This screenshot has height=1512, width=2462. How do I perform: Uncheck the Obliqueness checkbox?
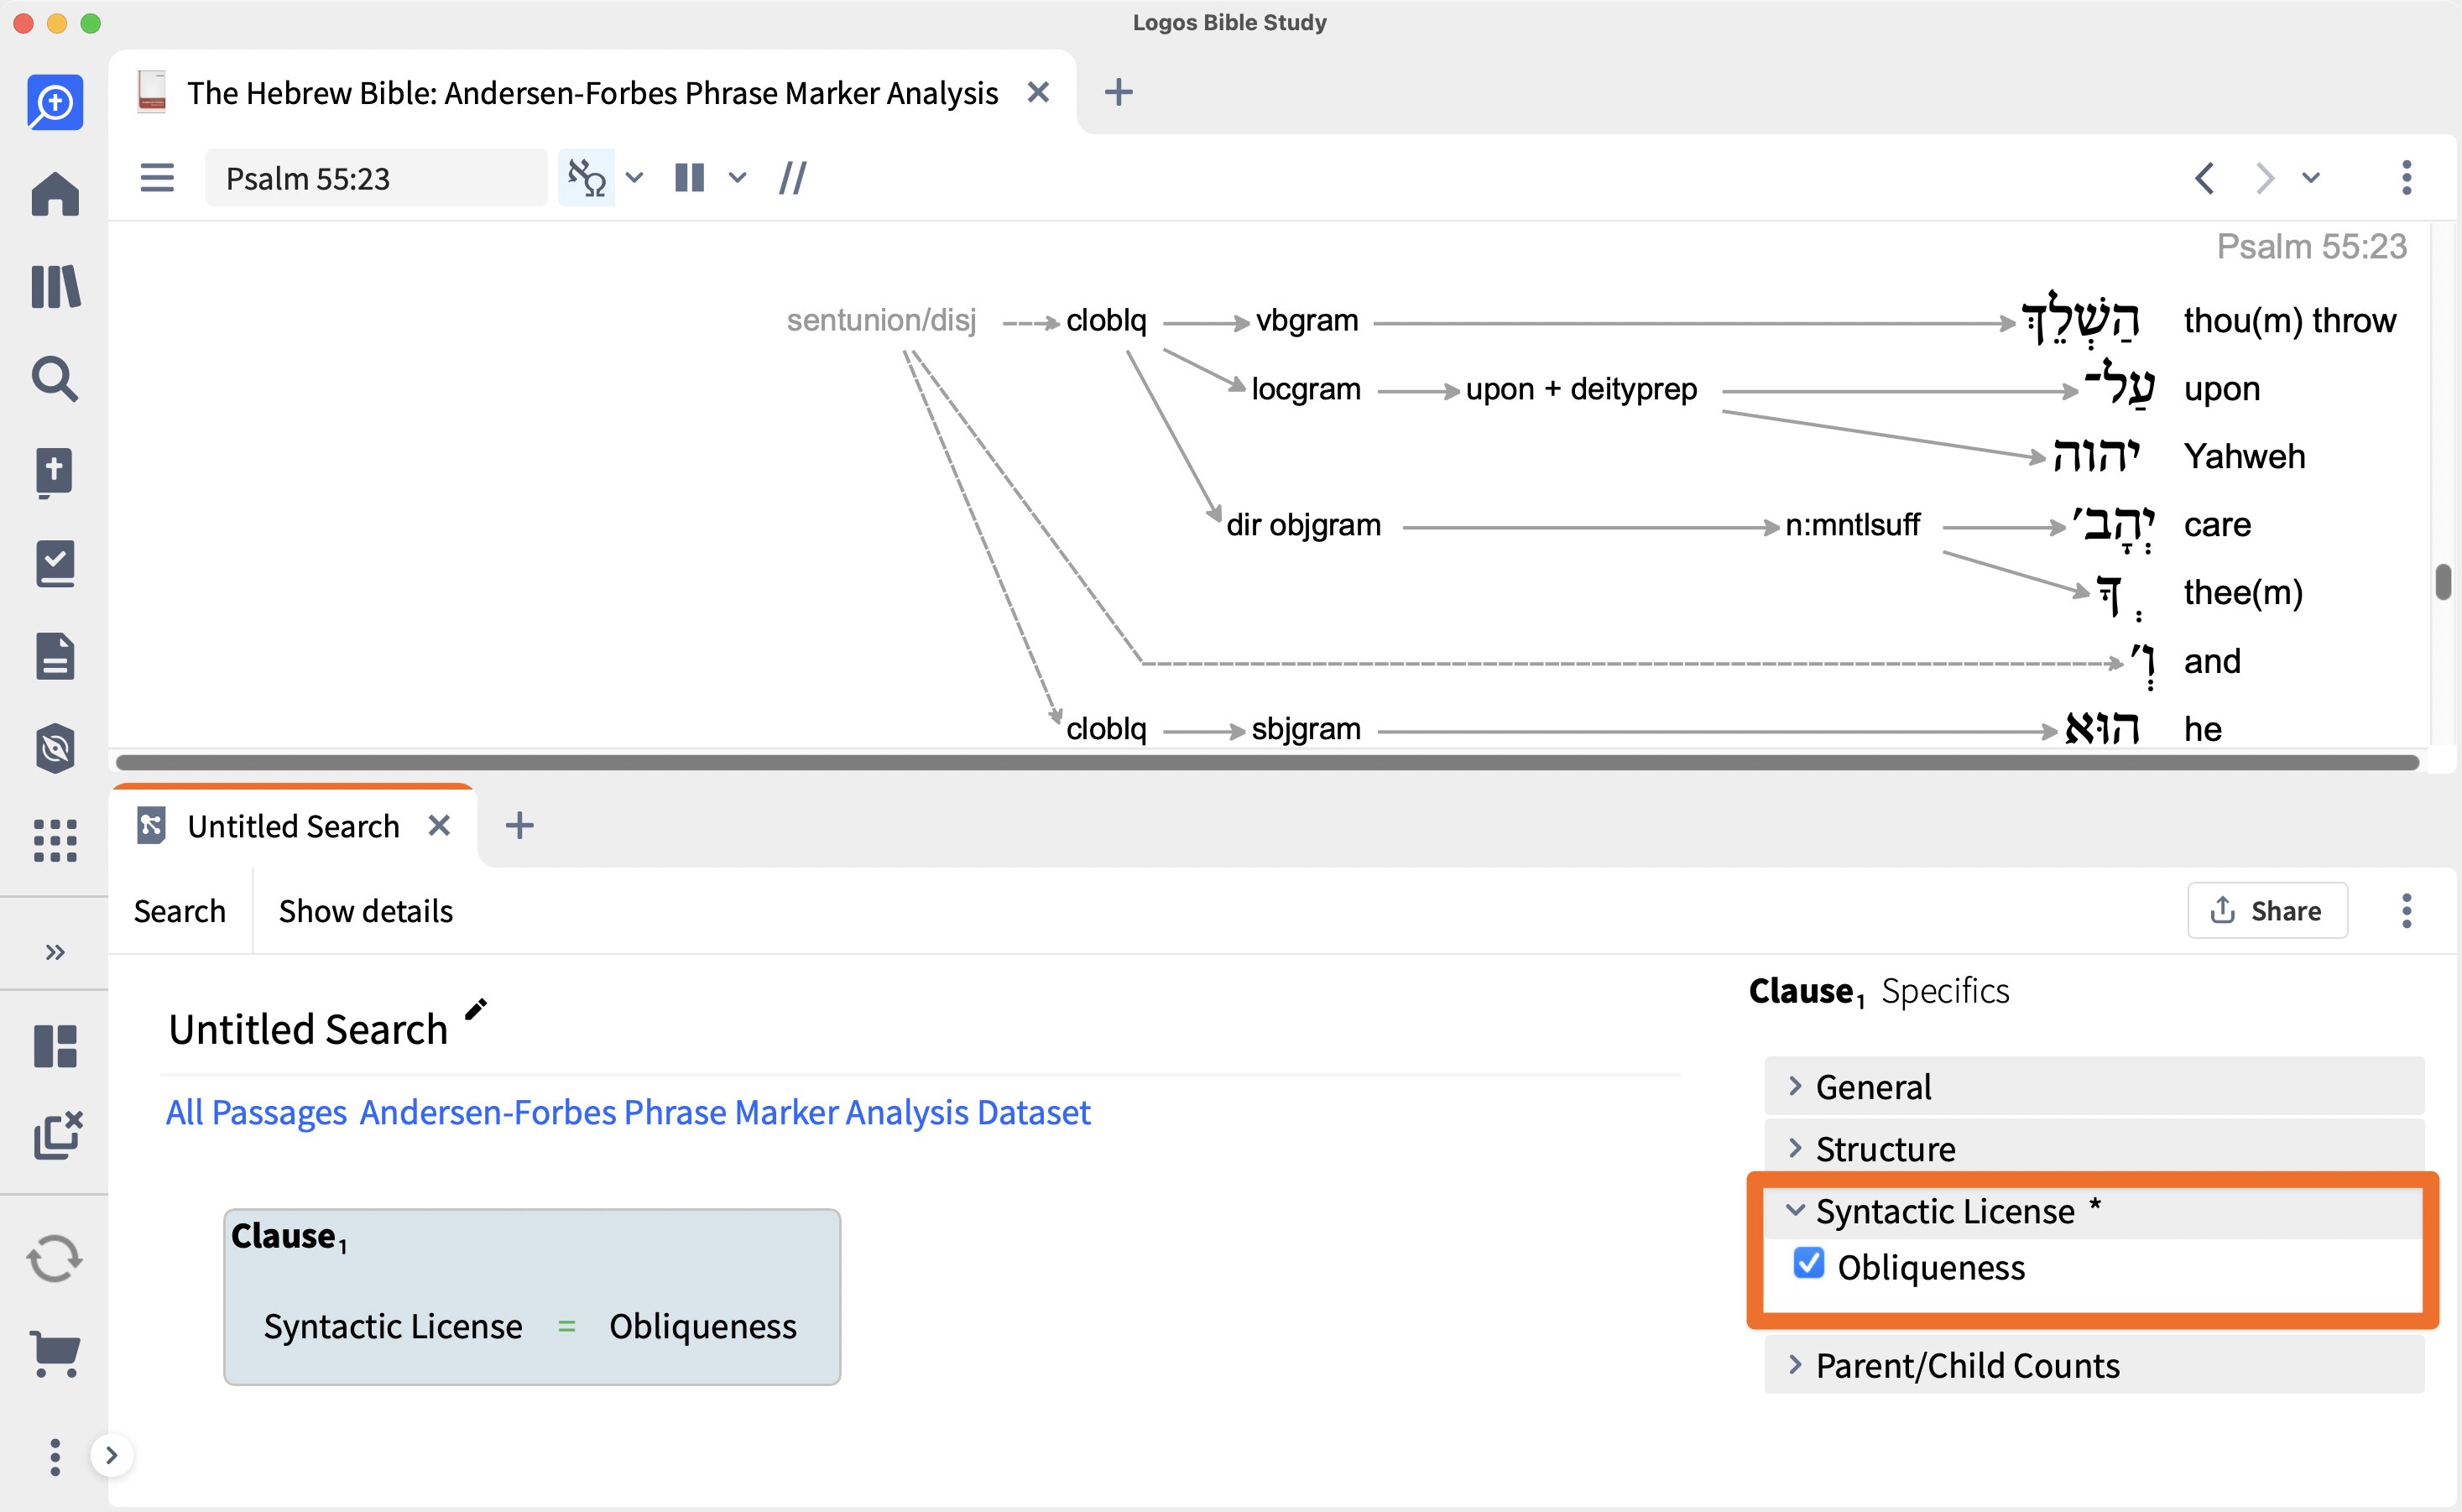1809,1263
